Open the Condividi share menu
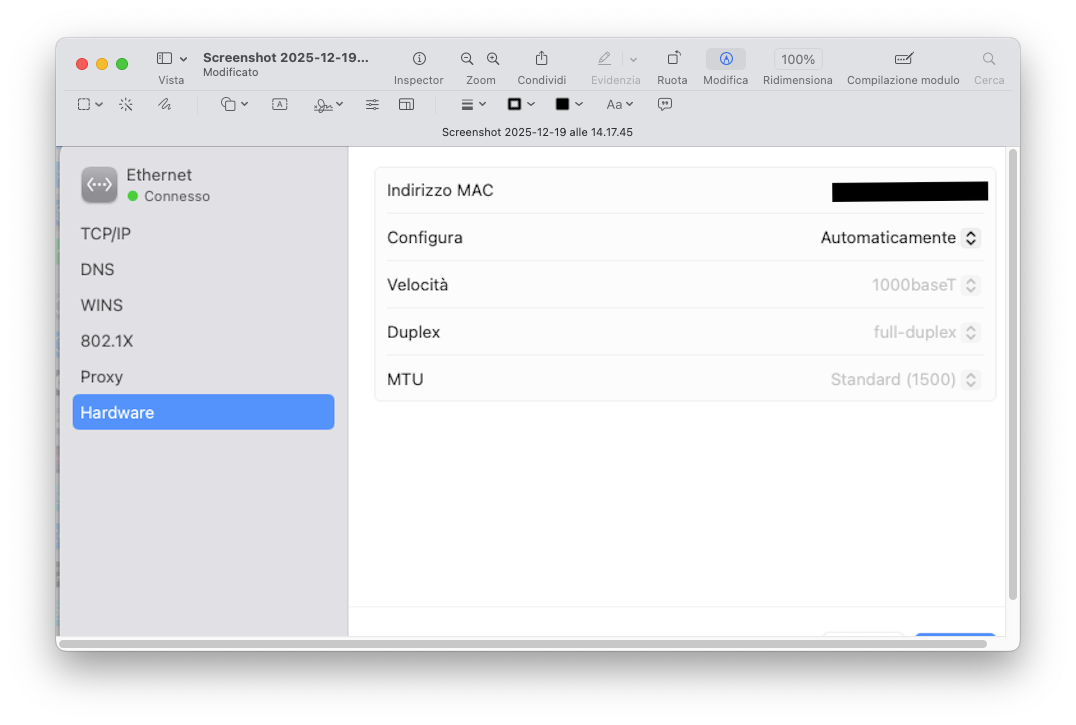Screen dimensions: 1076x725 tap(541, 59)
